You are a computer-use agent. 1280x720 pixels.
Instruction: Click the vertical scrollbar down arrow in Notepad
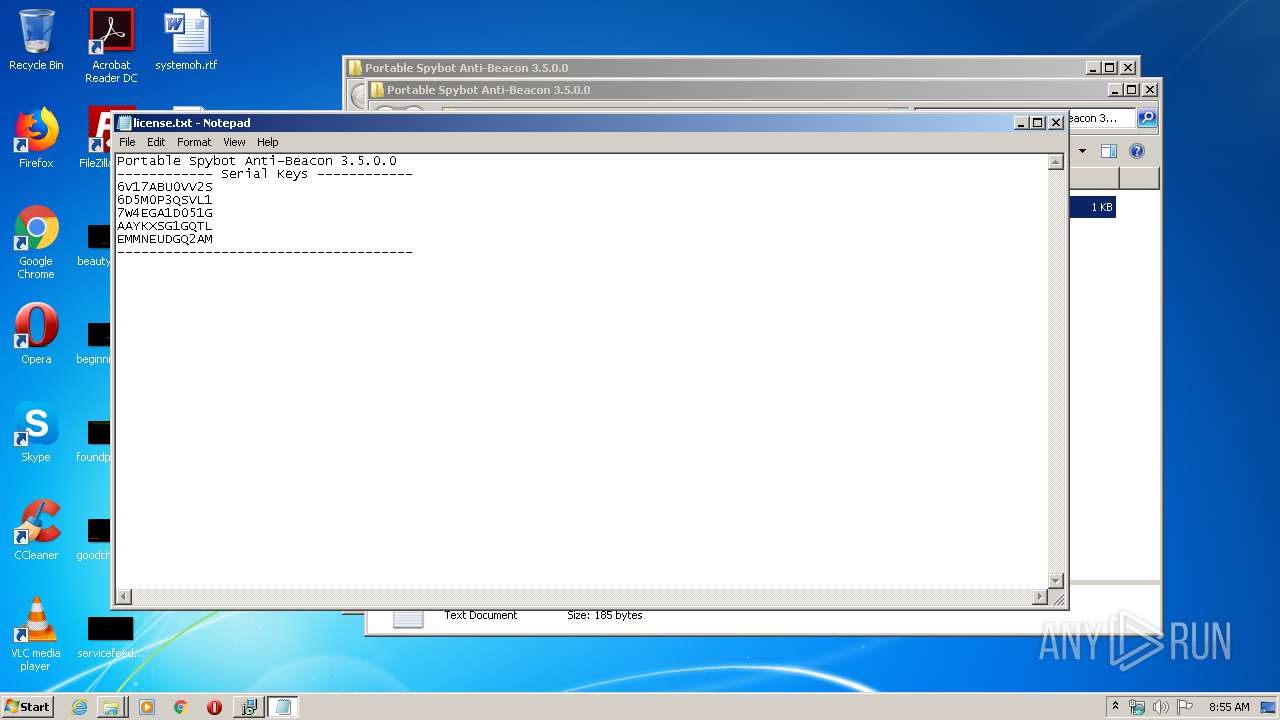[1055, 581]
